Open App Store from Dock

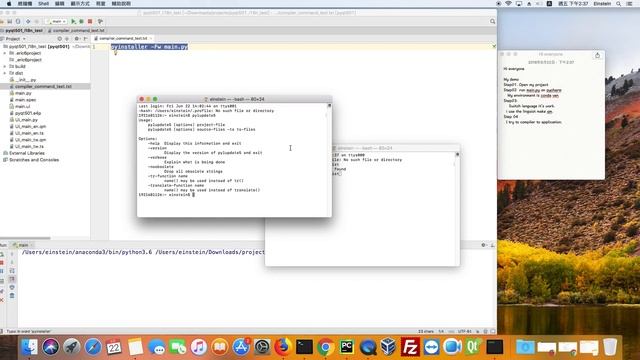241,347
